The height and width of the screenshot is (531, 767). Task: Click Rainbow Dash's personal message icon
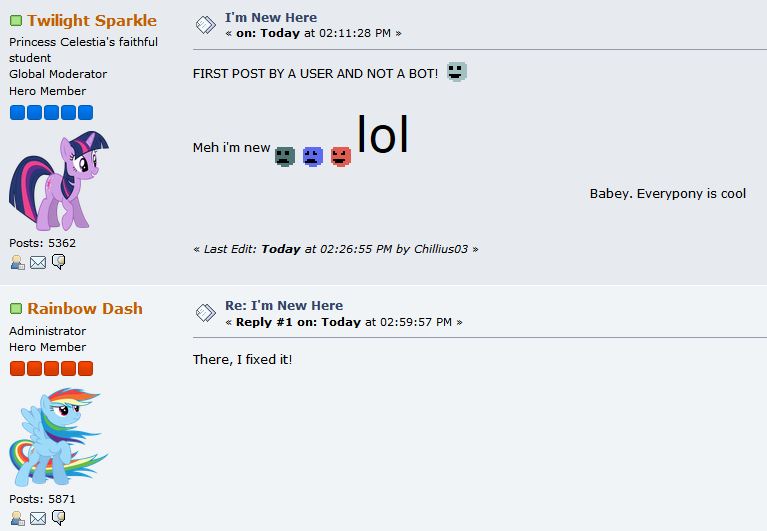pos(59,518)
